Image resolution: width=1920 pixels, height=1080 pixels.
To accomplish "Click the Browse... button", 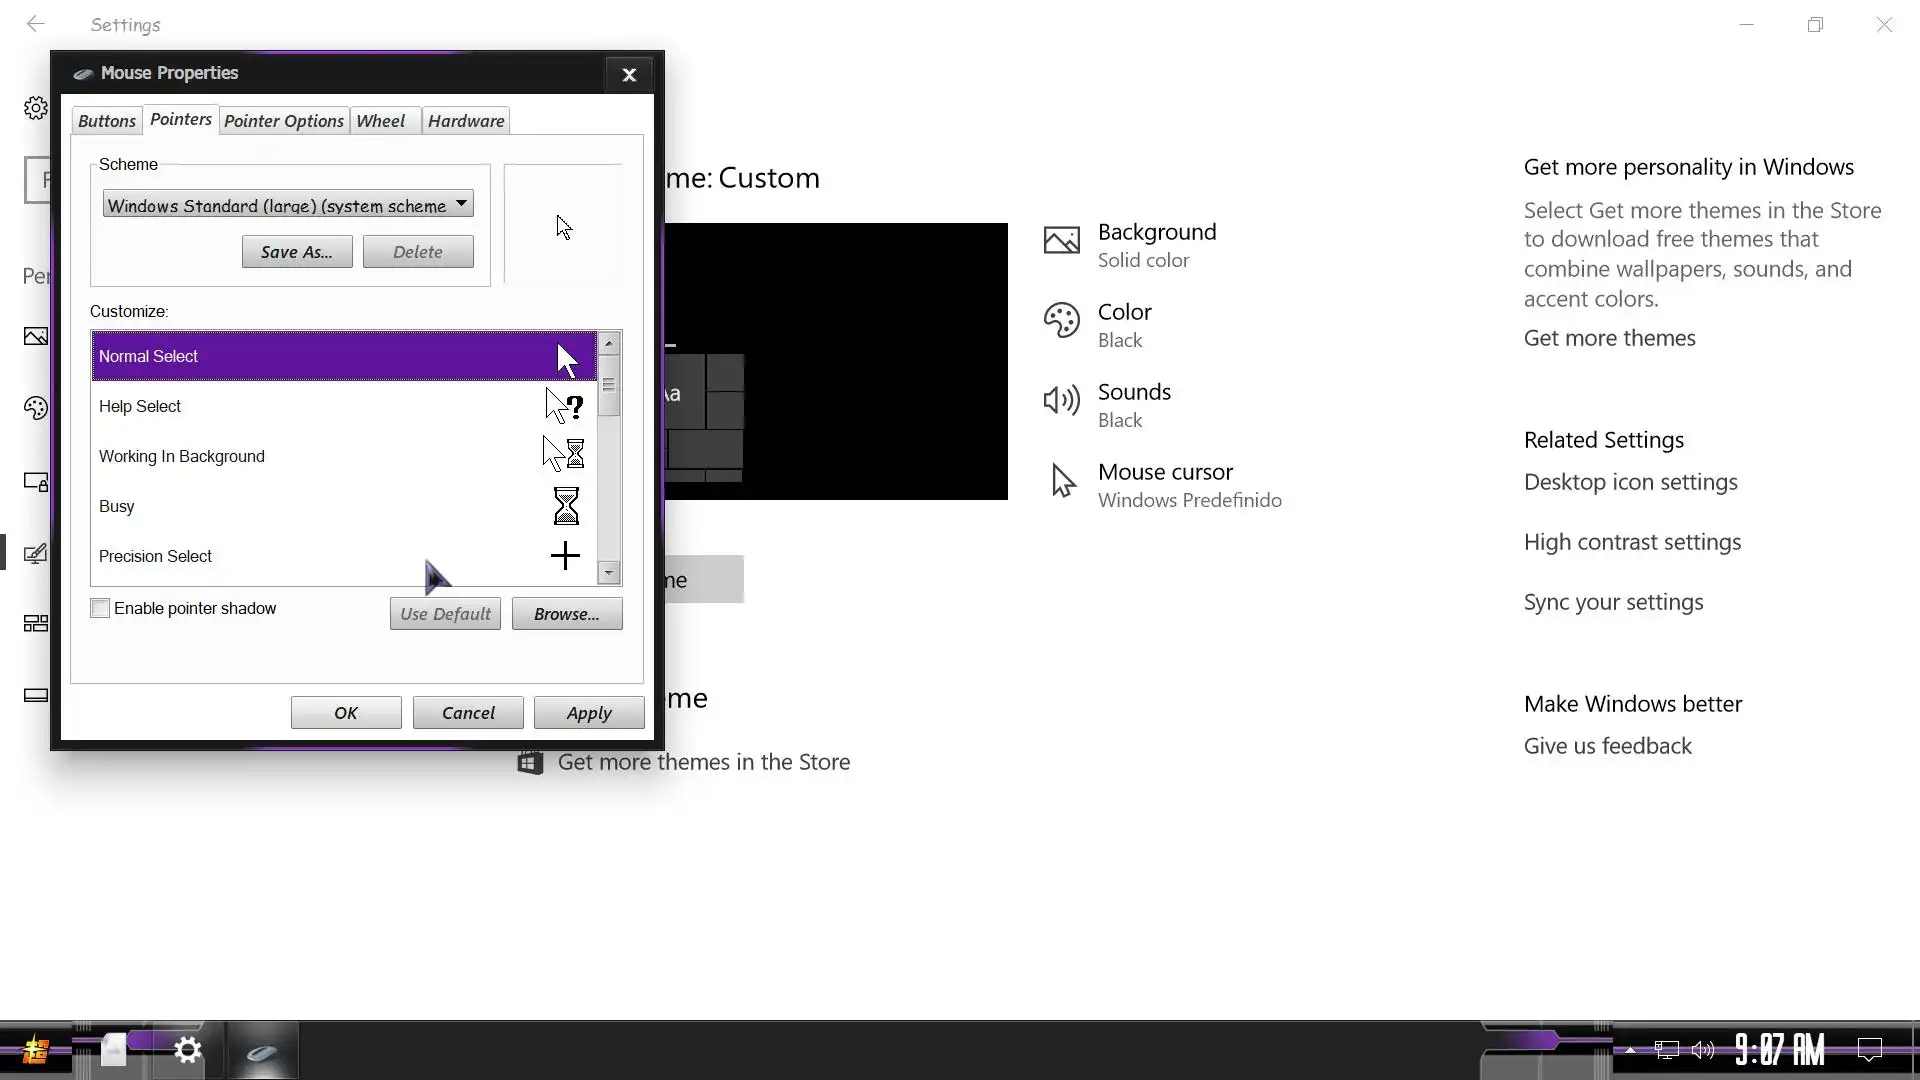I will coord(566,614).
